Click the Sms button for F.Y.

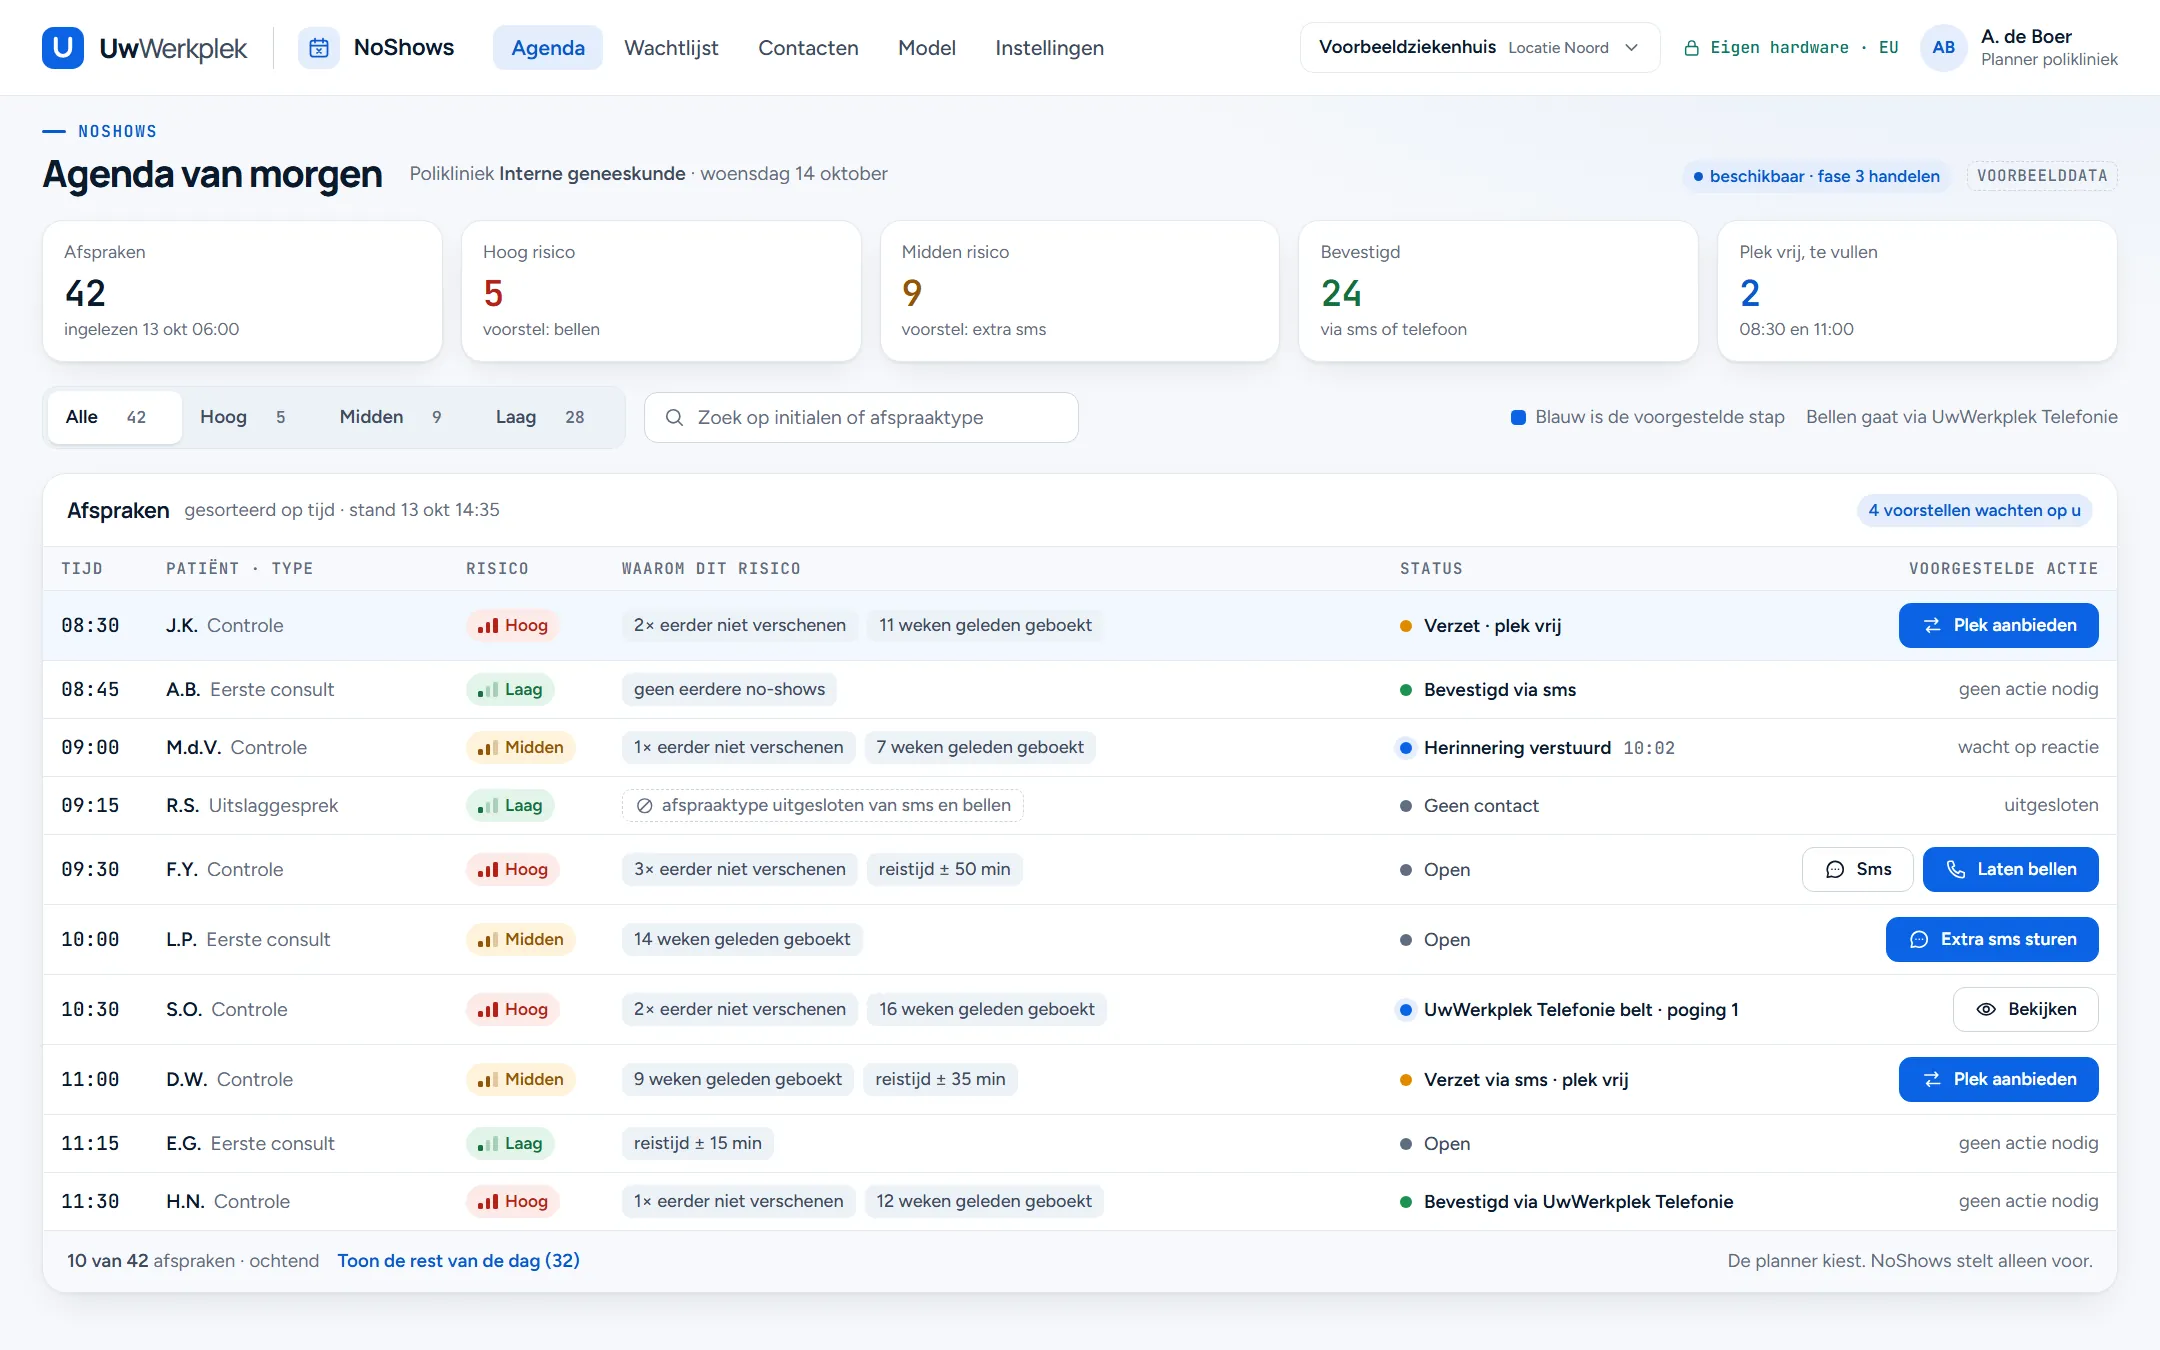point(1857,869)
